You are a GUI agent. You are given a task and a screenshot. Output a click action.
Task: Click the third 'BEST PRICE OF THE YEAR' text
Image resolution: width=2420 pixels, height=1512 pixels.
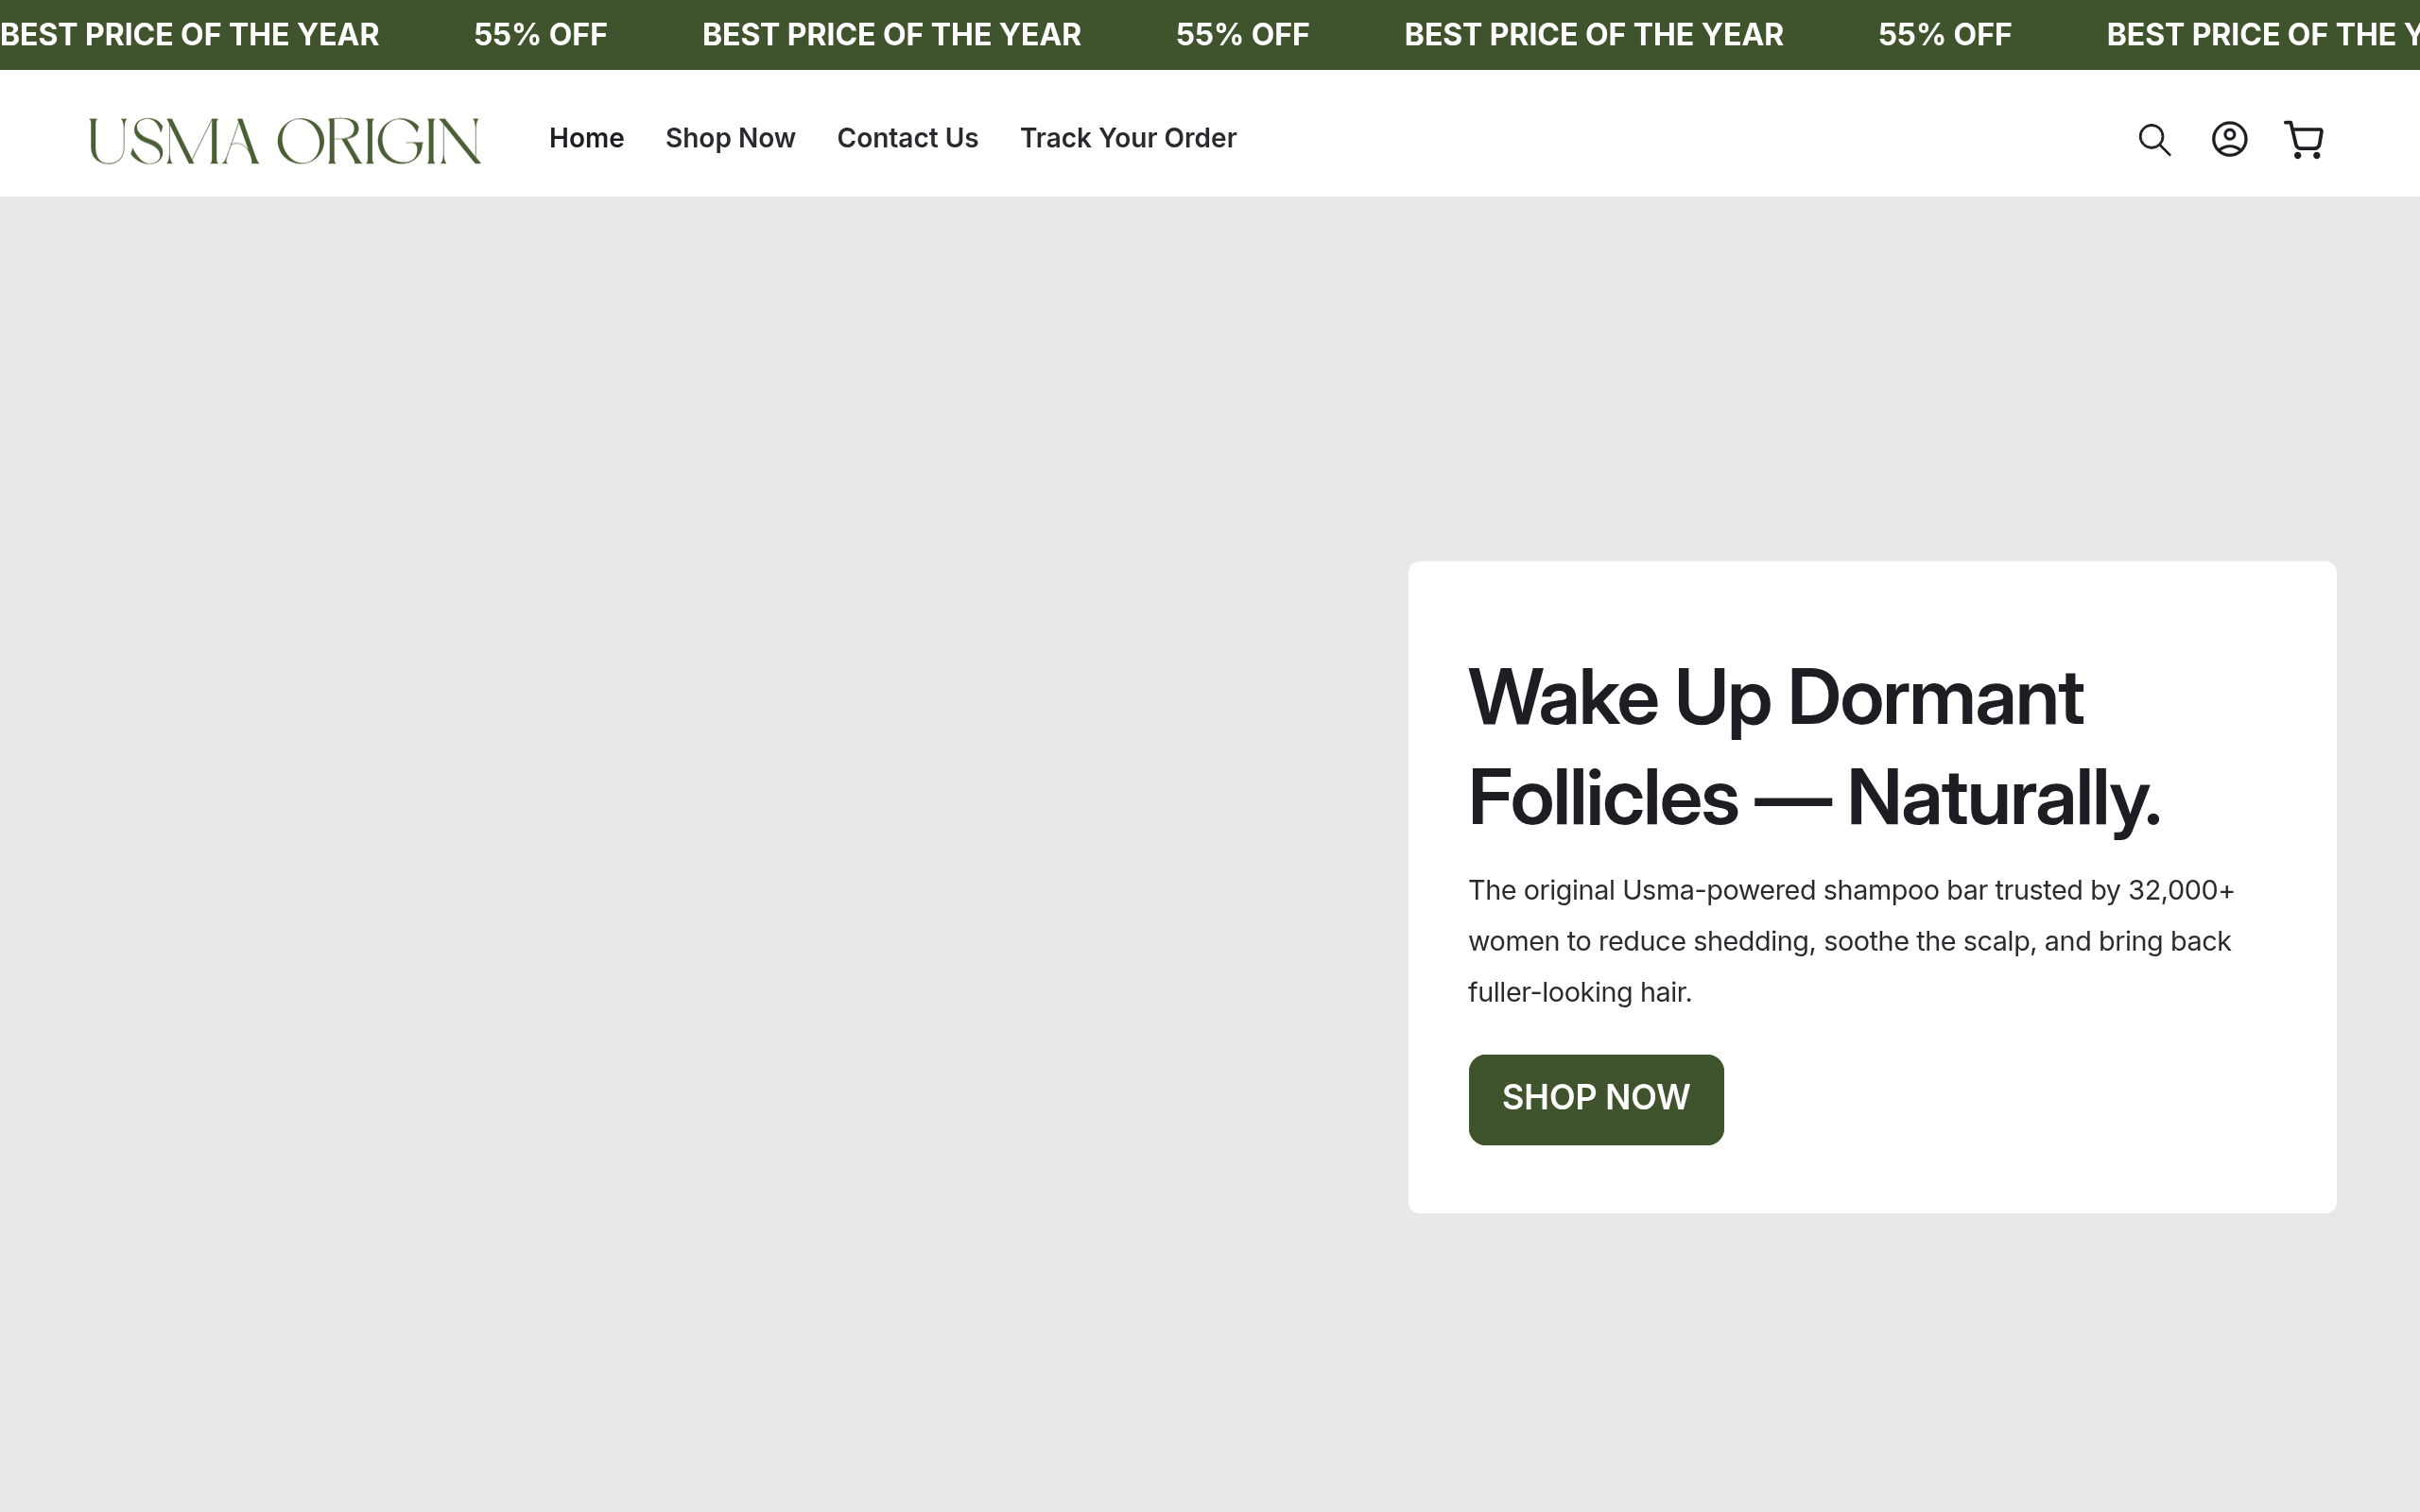coord(1593,35)
